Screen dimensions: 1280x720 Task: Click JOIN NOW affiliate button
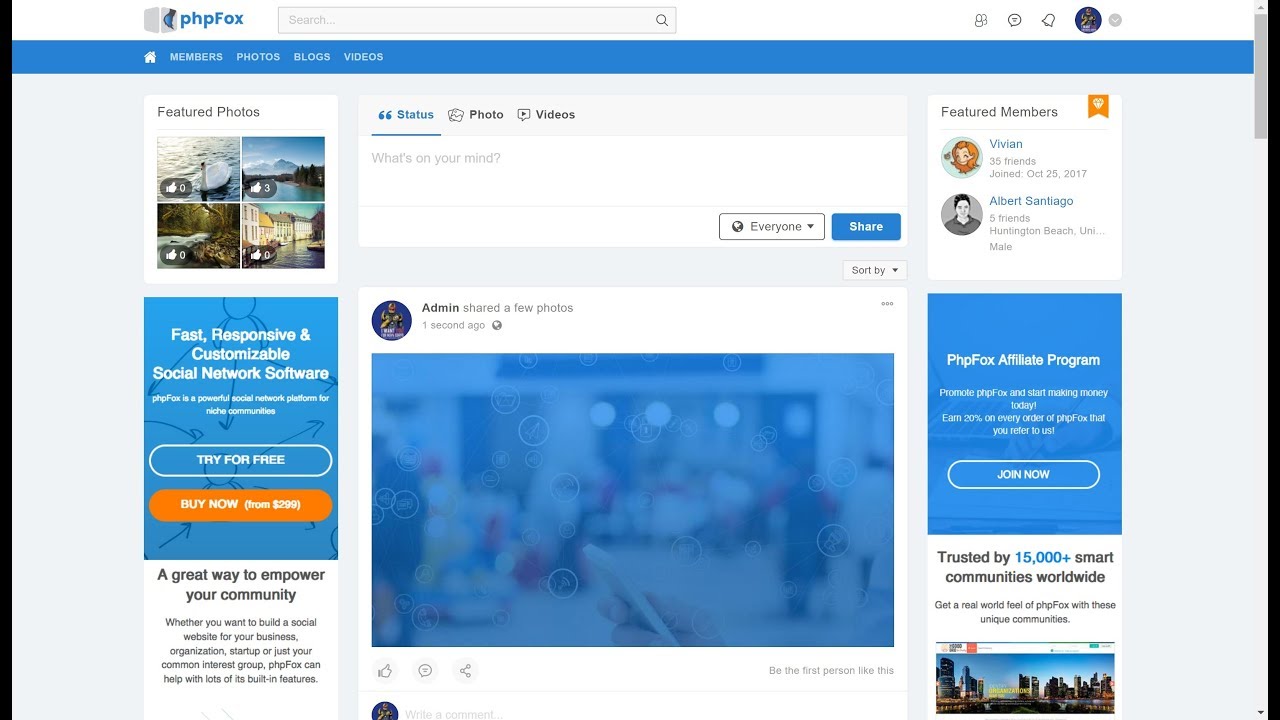1024,474
